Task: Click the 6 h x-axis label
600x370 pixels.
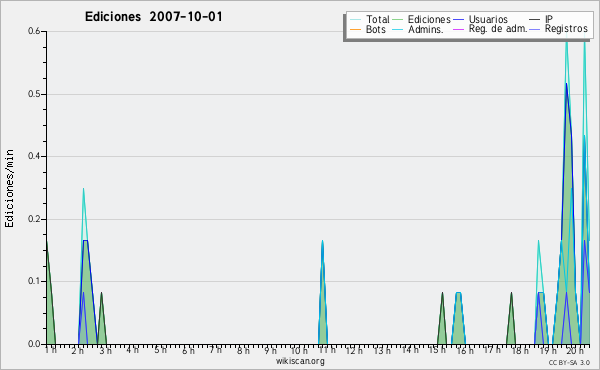Action: pos(188,350)
